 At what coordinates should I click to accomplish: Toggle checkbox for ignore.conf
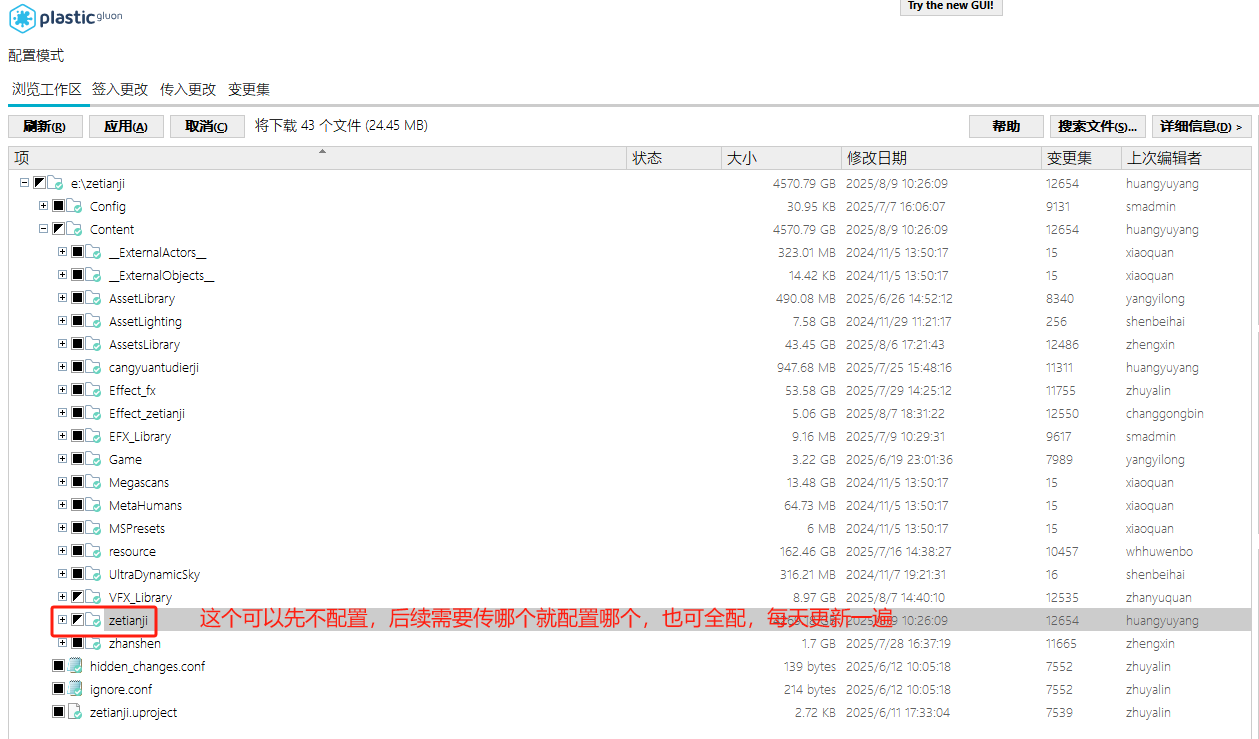[x=58, y=690]
